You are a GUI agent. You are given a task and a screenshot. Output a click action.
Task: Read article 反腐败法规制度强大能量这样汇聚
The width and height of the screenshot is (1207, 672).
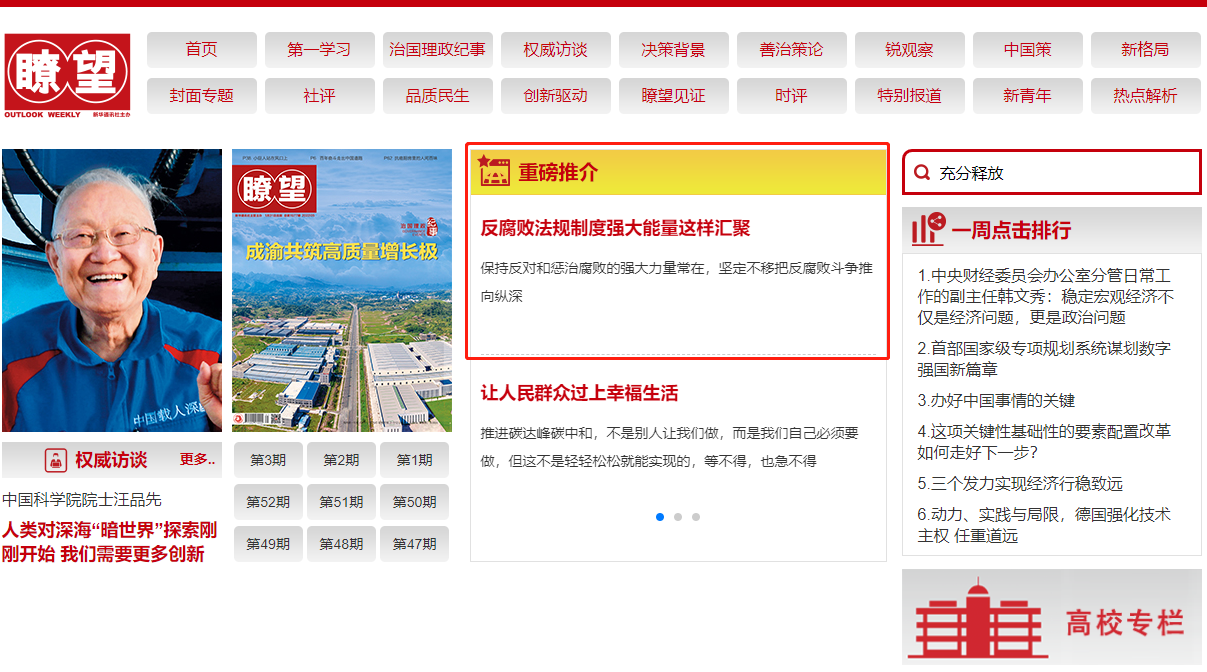coord(615,228)
